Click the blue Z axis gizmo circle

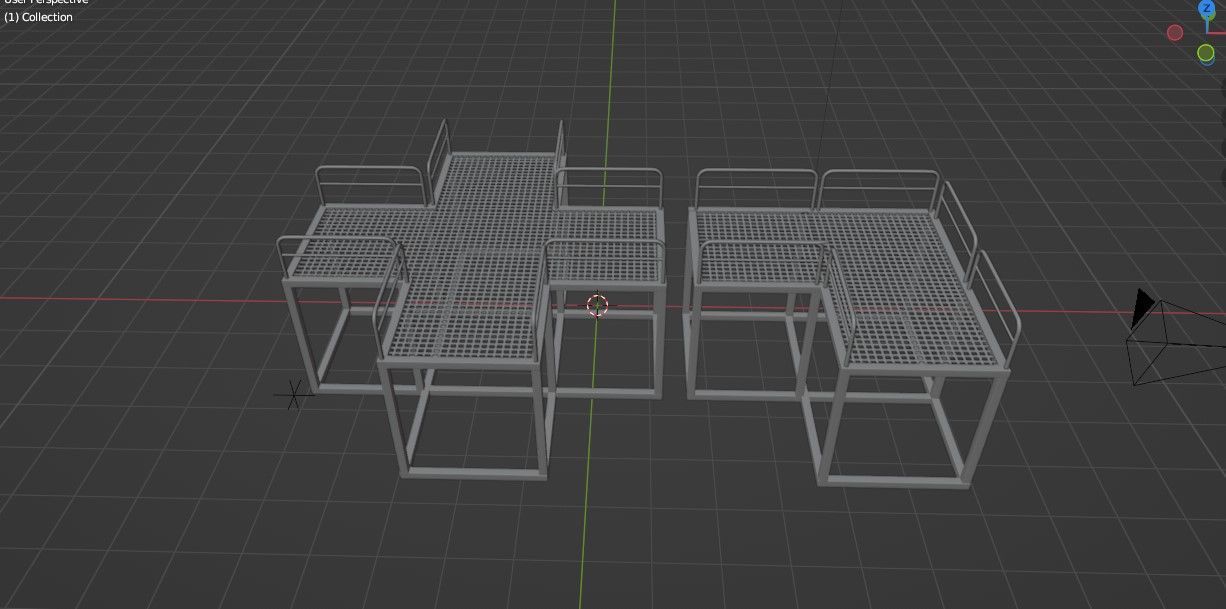click(1206, 8)
